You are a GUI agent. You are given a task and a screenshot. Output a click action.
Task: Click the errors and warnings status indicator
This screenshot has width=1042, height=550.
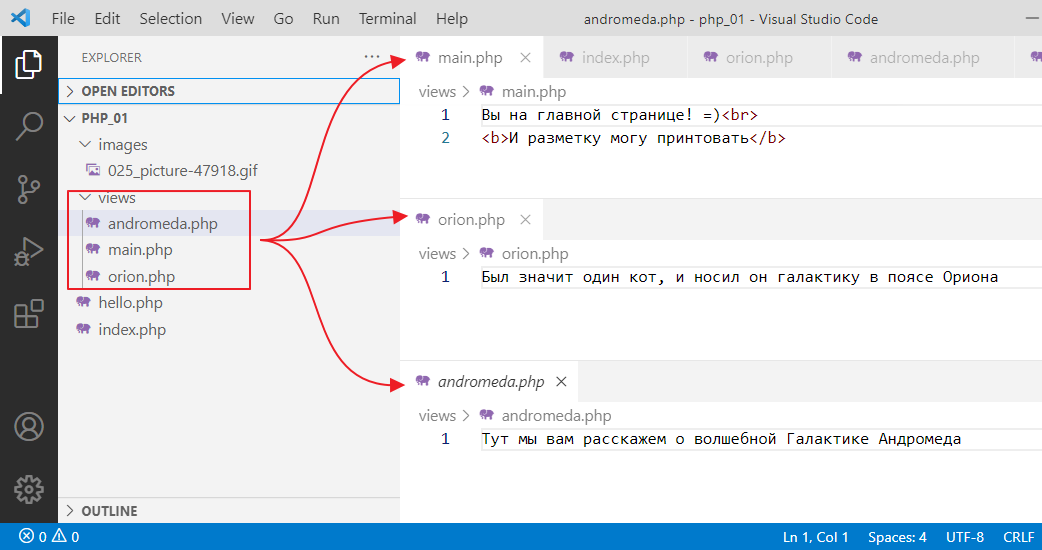[49, 537]
